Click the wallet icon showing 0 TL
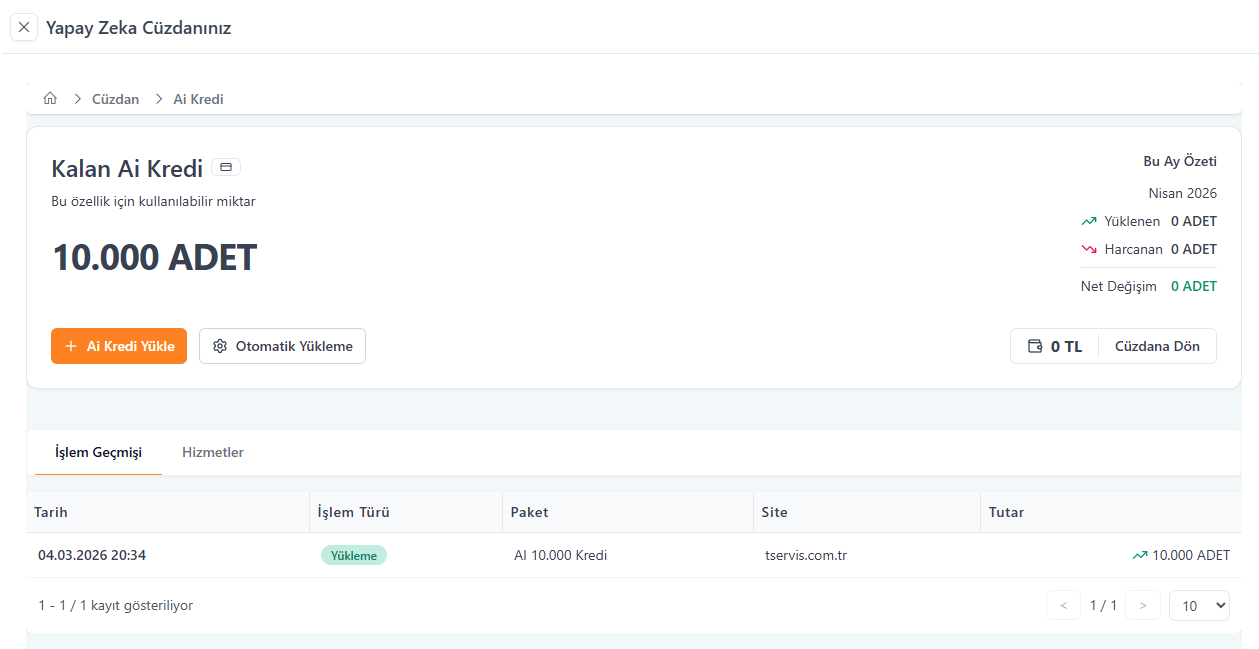Image resolution: width=1259 pixels, height=649 pixels. [x=1035, y=346]
